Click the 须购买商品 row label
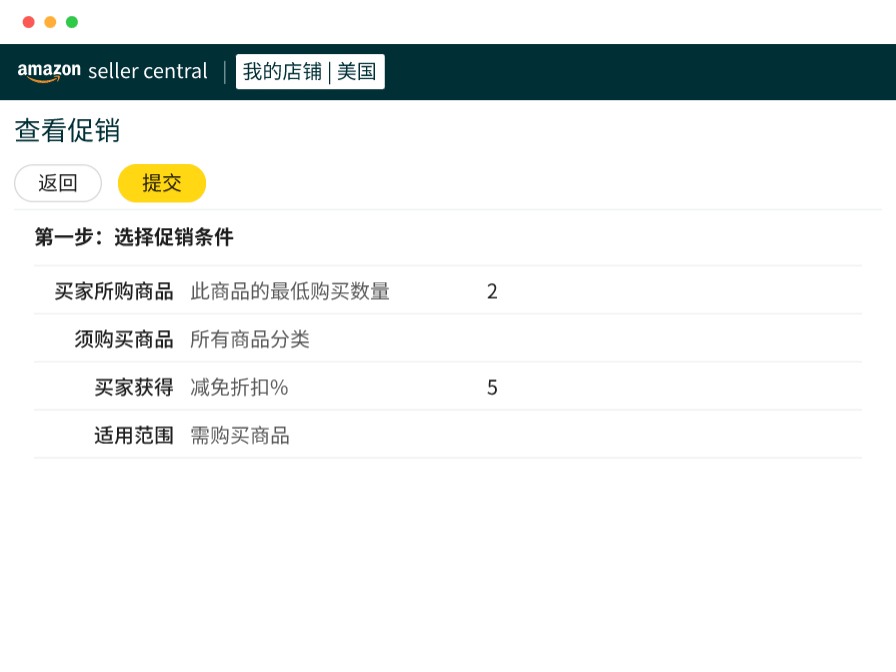 [124, 339]
